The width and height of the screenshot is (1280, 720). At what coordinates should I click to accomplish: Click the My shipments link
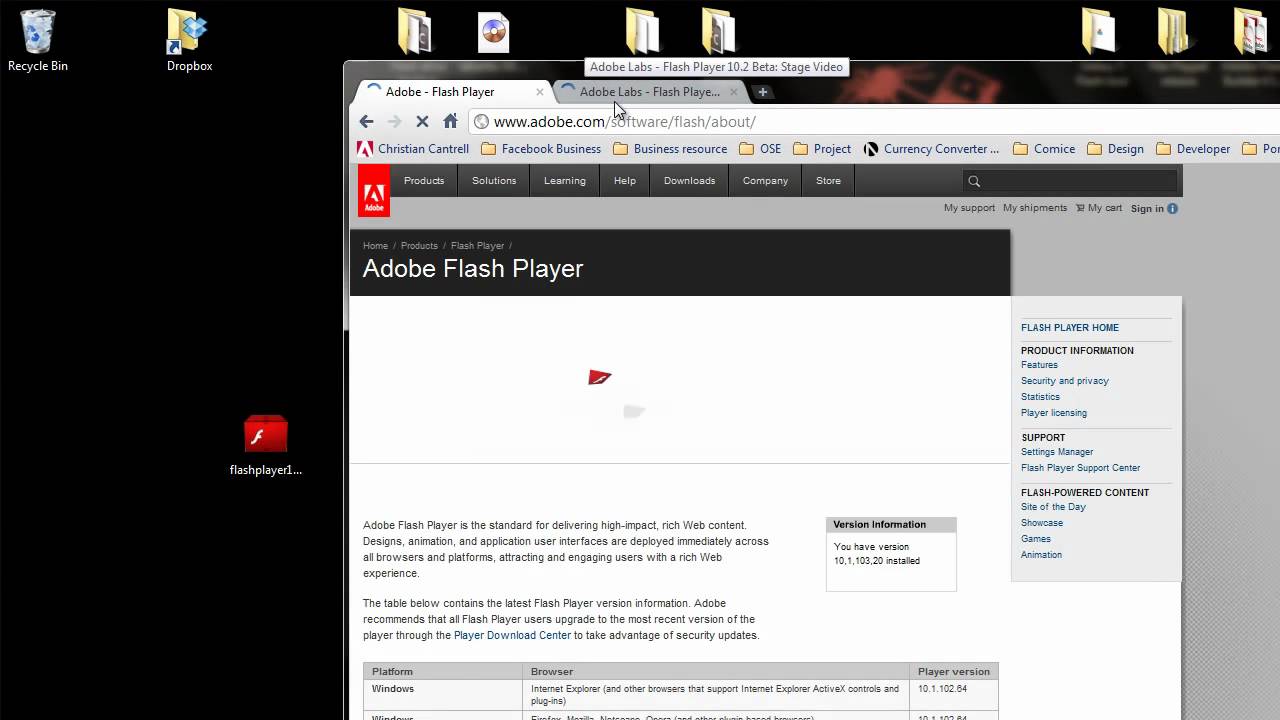[x=1035, y=208]
